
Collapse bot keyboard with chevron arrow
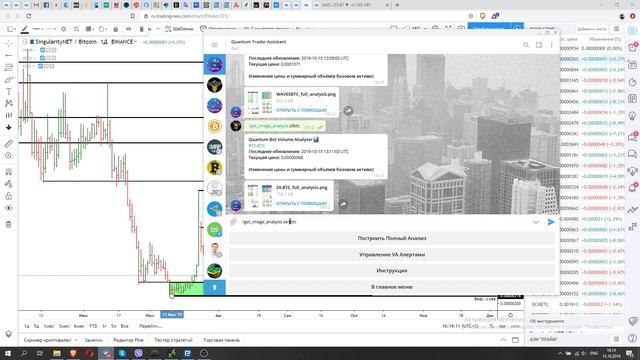click(536, 222)
